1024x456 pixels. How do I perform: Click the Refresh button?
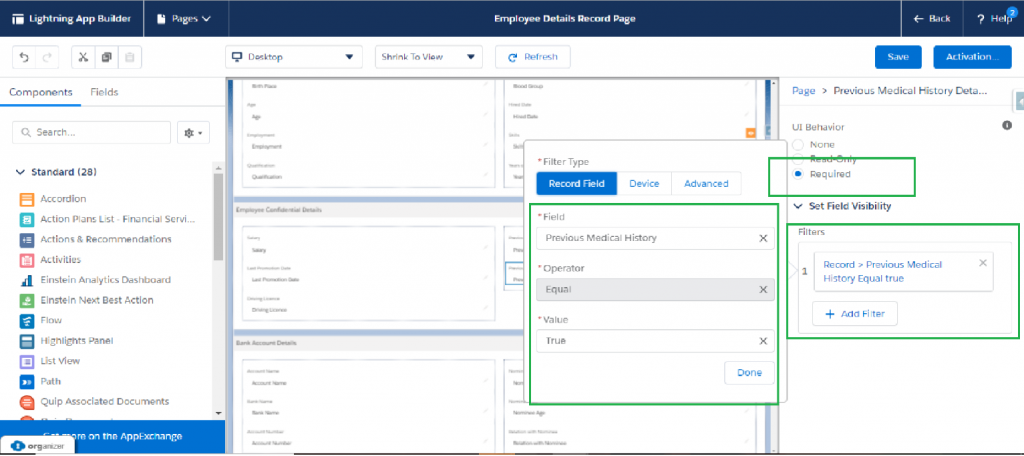coord(532,57)
